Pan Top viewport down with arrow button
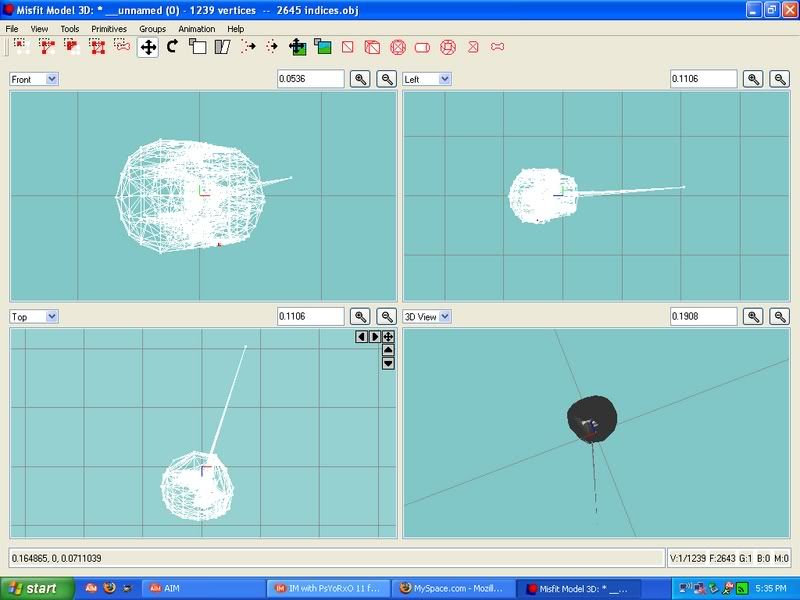This screenshot has width=800, height=600. pos(388,363)
